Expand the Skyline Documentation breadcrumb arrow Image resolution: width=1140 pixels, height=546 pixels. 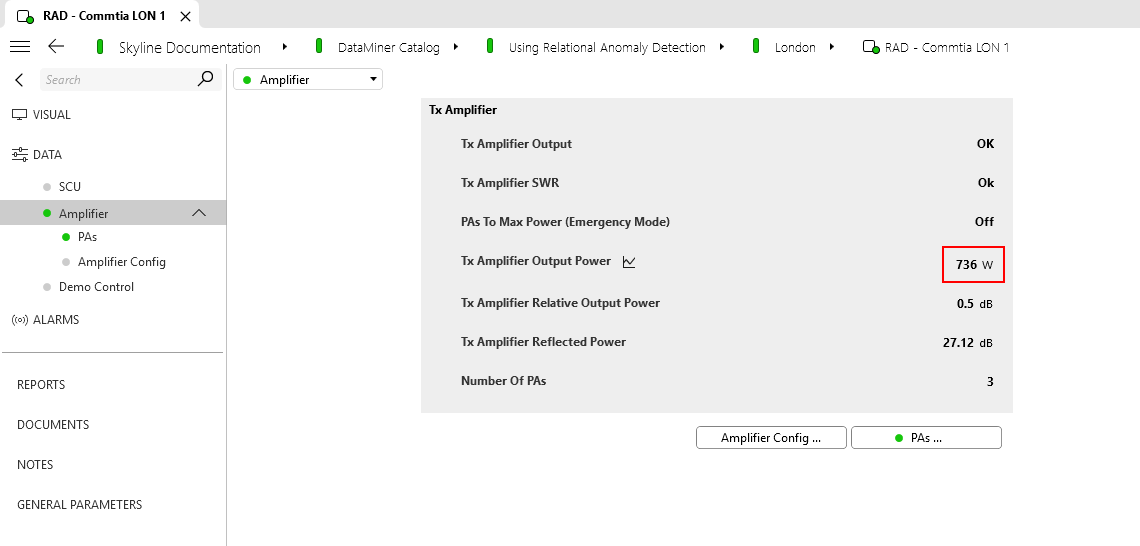pyautogui.click(x=285, y=47)
